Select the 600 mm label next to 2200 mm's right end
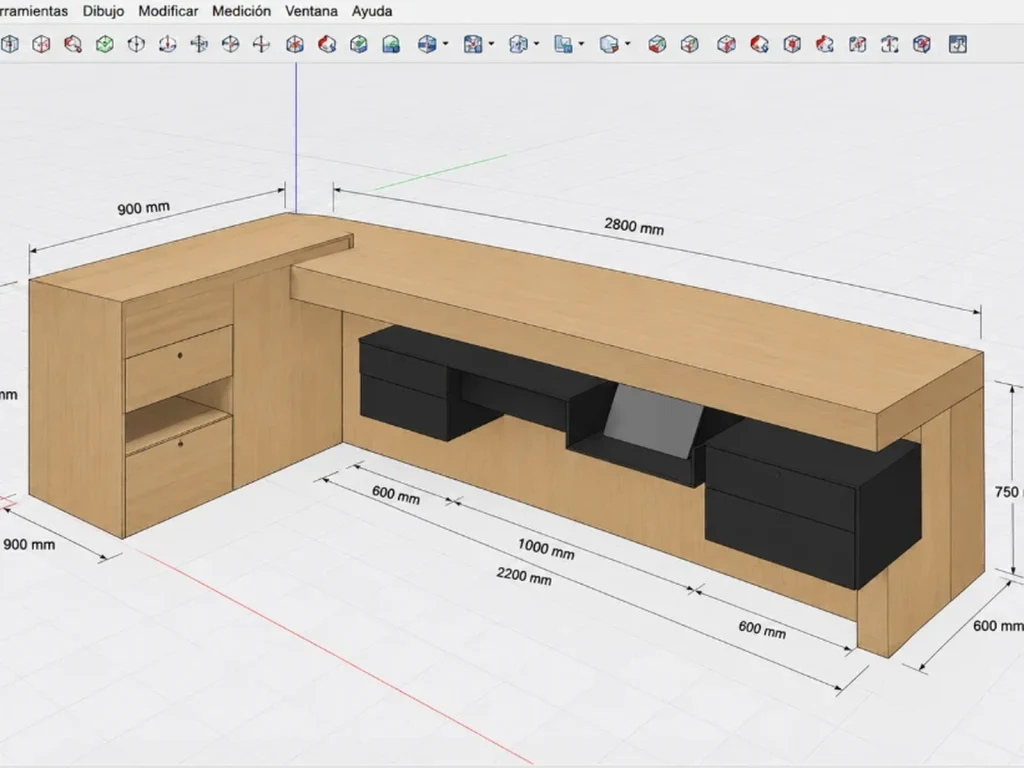 click(x=762, y=630)
